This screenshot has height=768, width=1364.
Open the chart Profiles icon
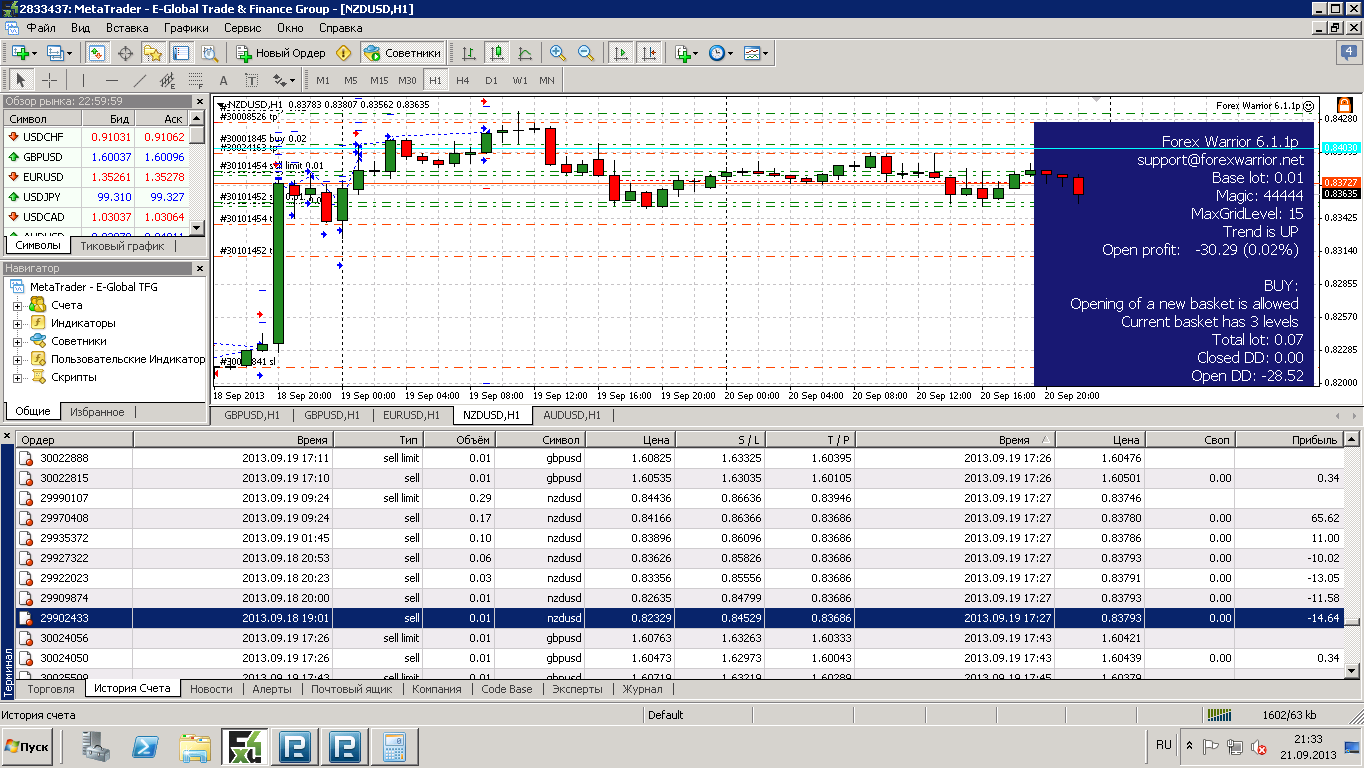click(57, 53)
